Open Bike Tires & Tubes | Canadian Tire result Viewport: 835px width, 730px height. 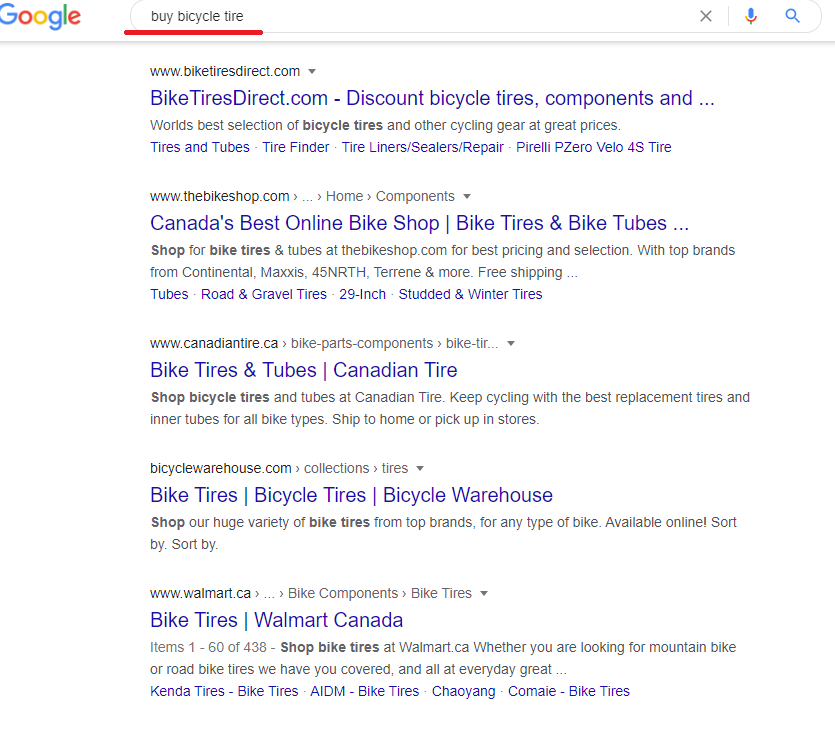304,370
